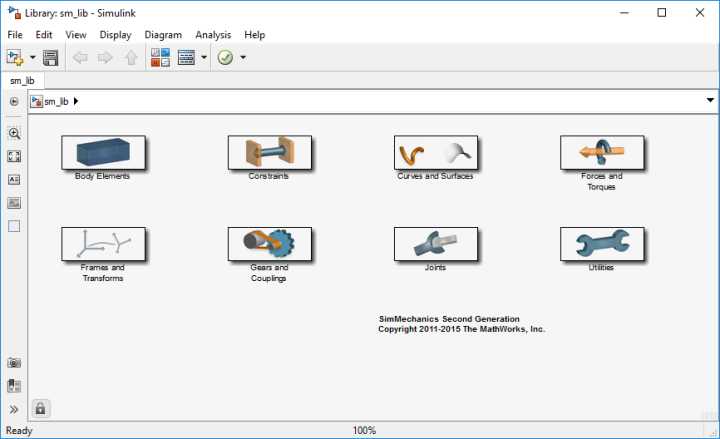Open the Help menu
720x439 pixels.
click(x=254, y=35)
